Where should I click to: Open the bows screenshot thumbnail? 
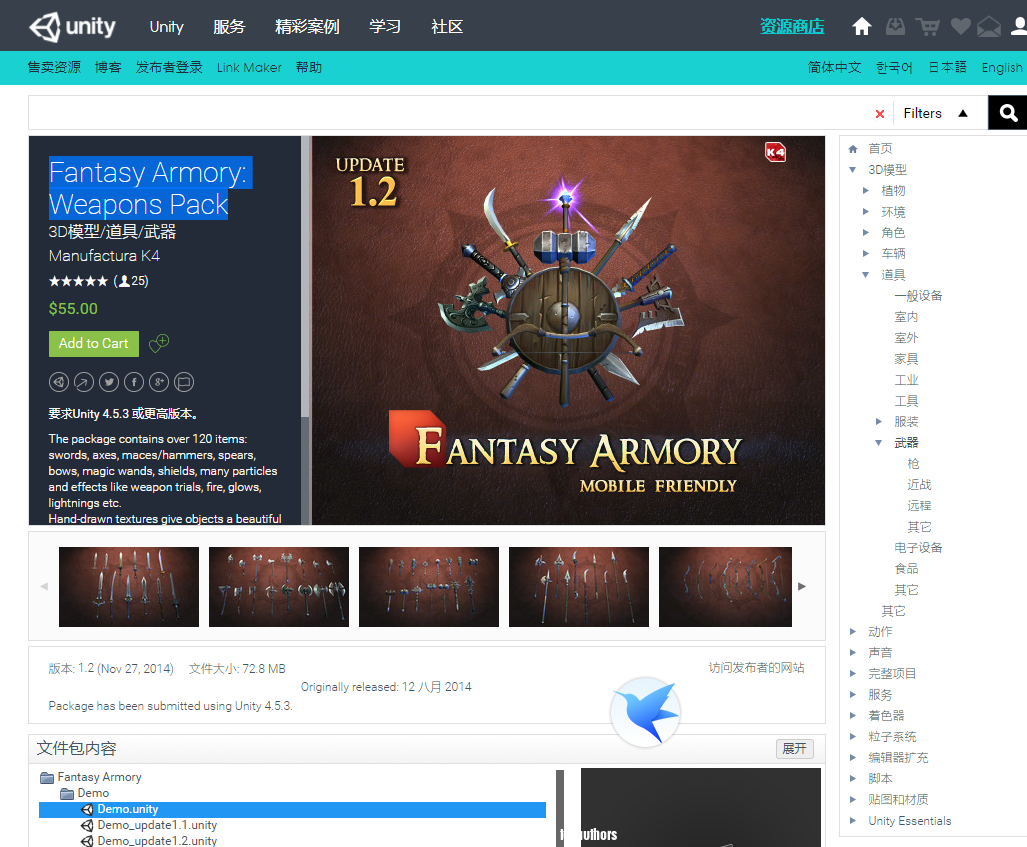coord(725,587)
